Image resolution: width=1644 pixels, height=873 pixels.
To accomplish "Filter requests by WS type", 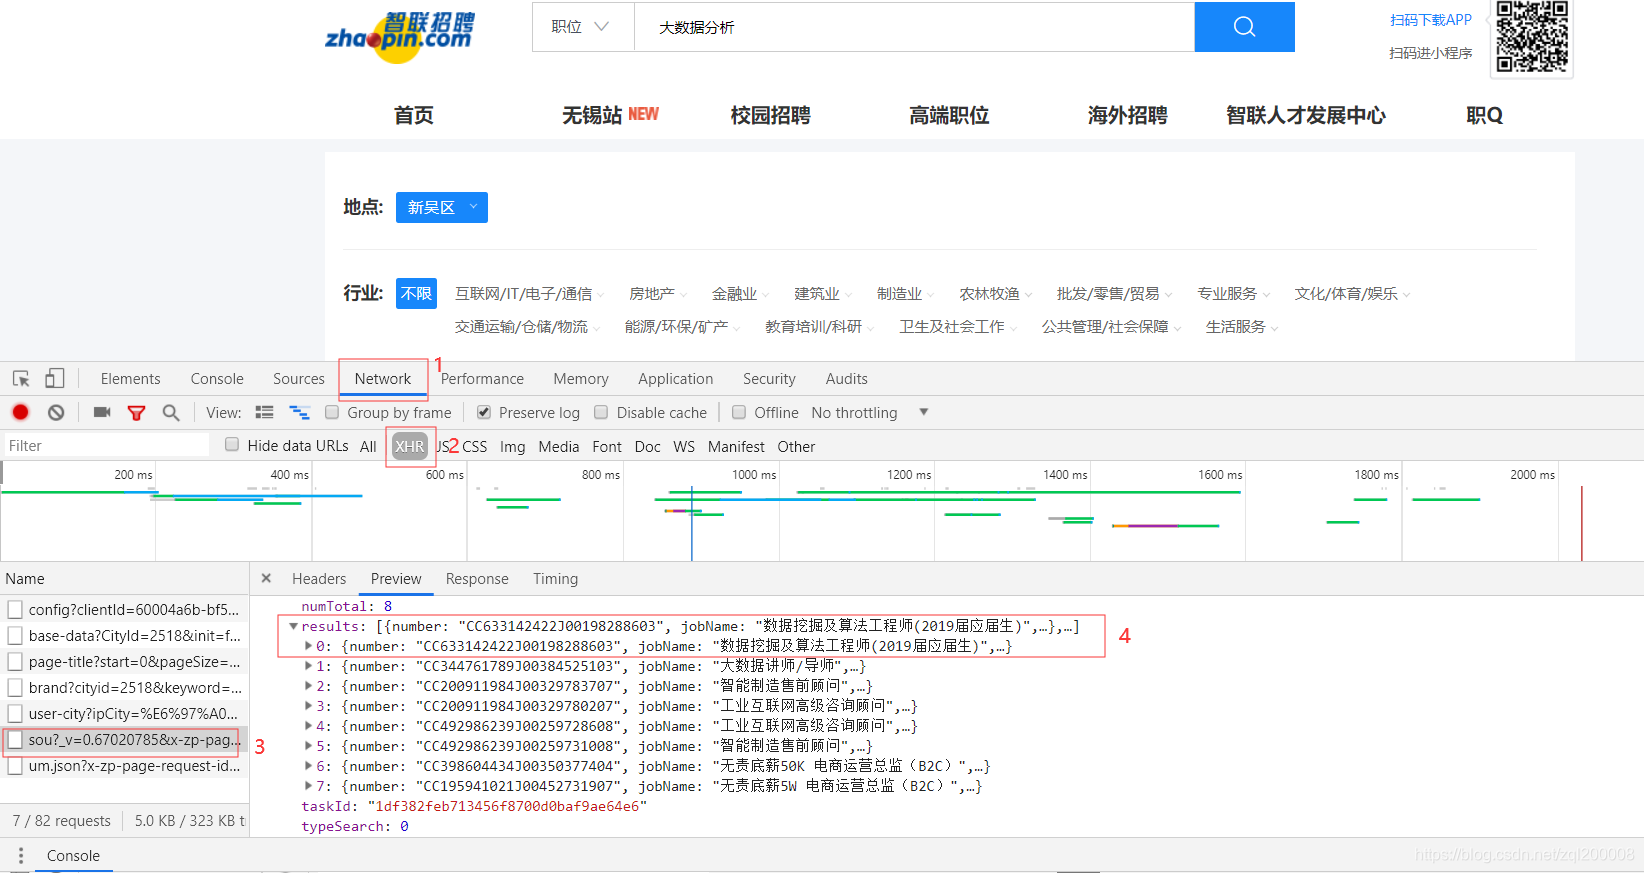I will point(684,446).
